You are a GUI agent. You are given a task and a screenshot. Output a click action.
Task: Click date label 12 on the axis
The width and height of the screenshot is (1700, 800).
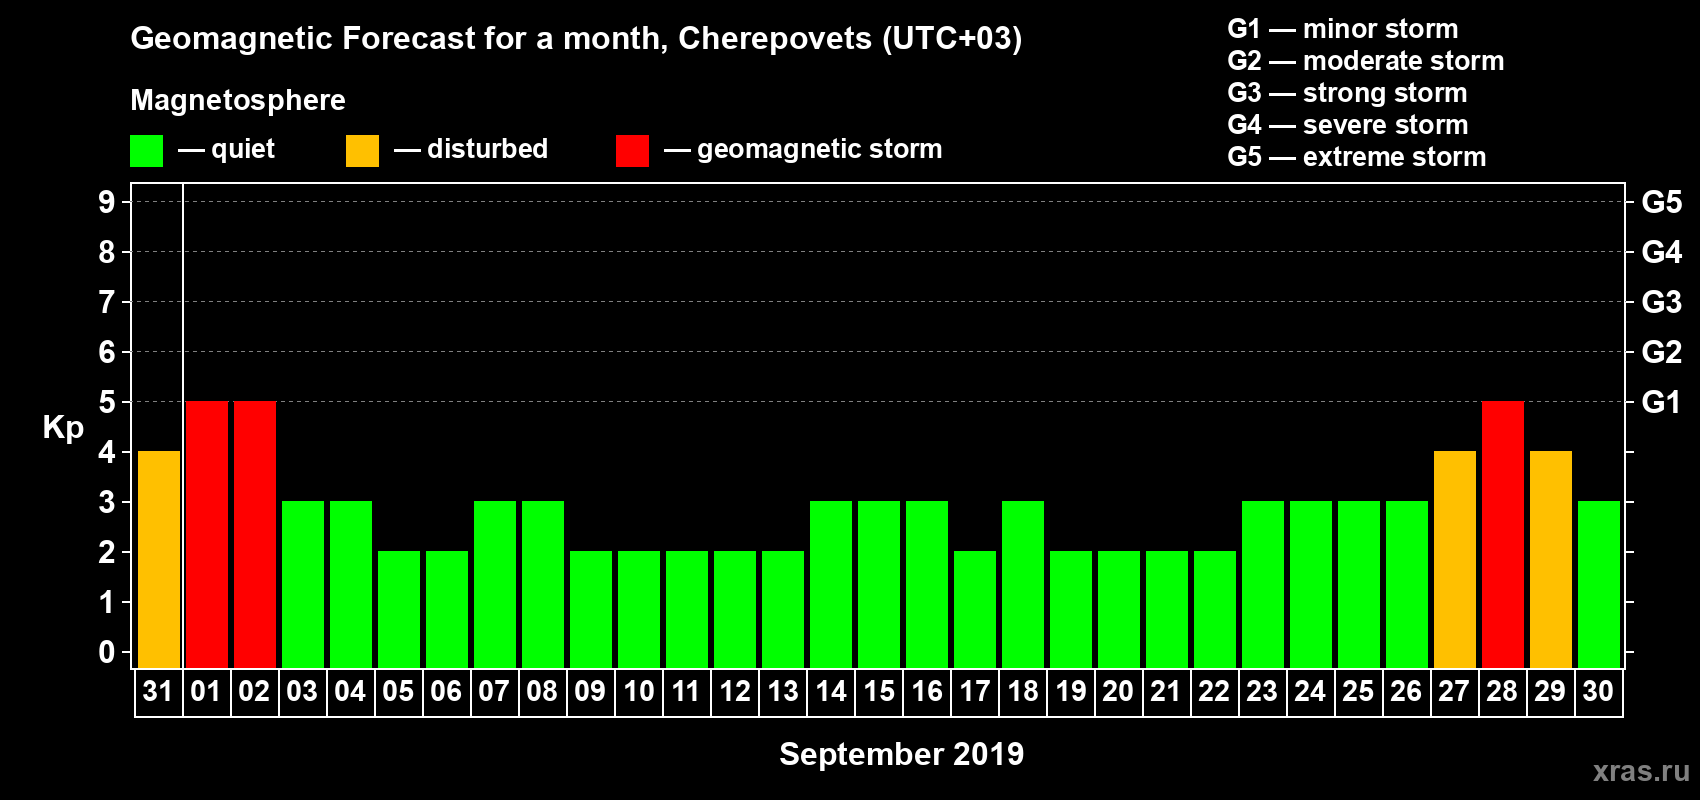click(735, 691)
